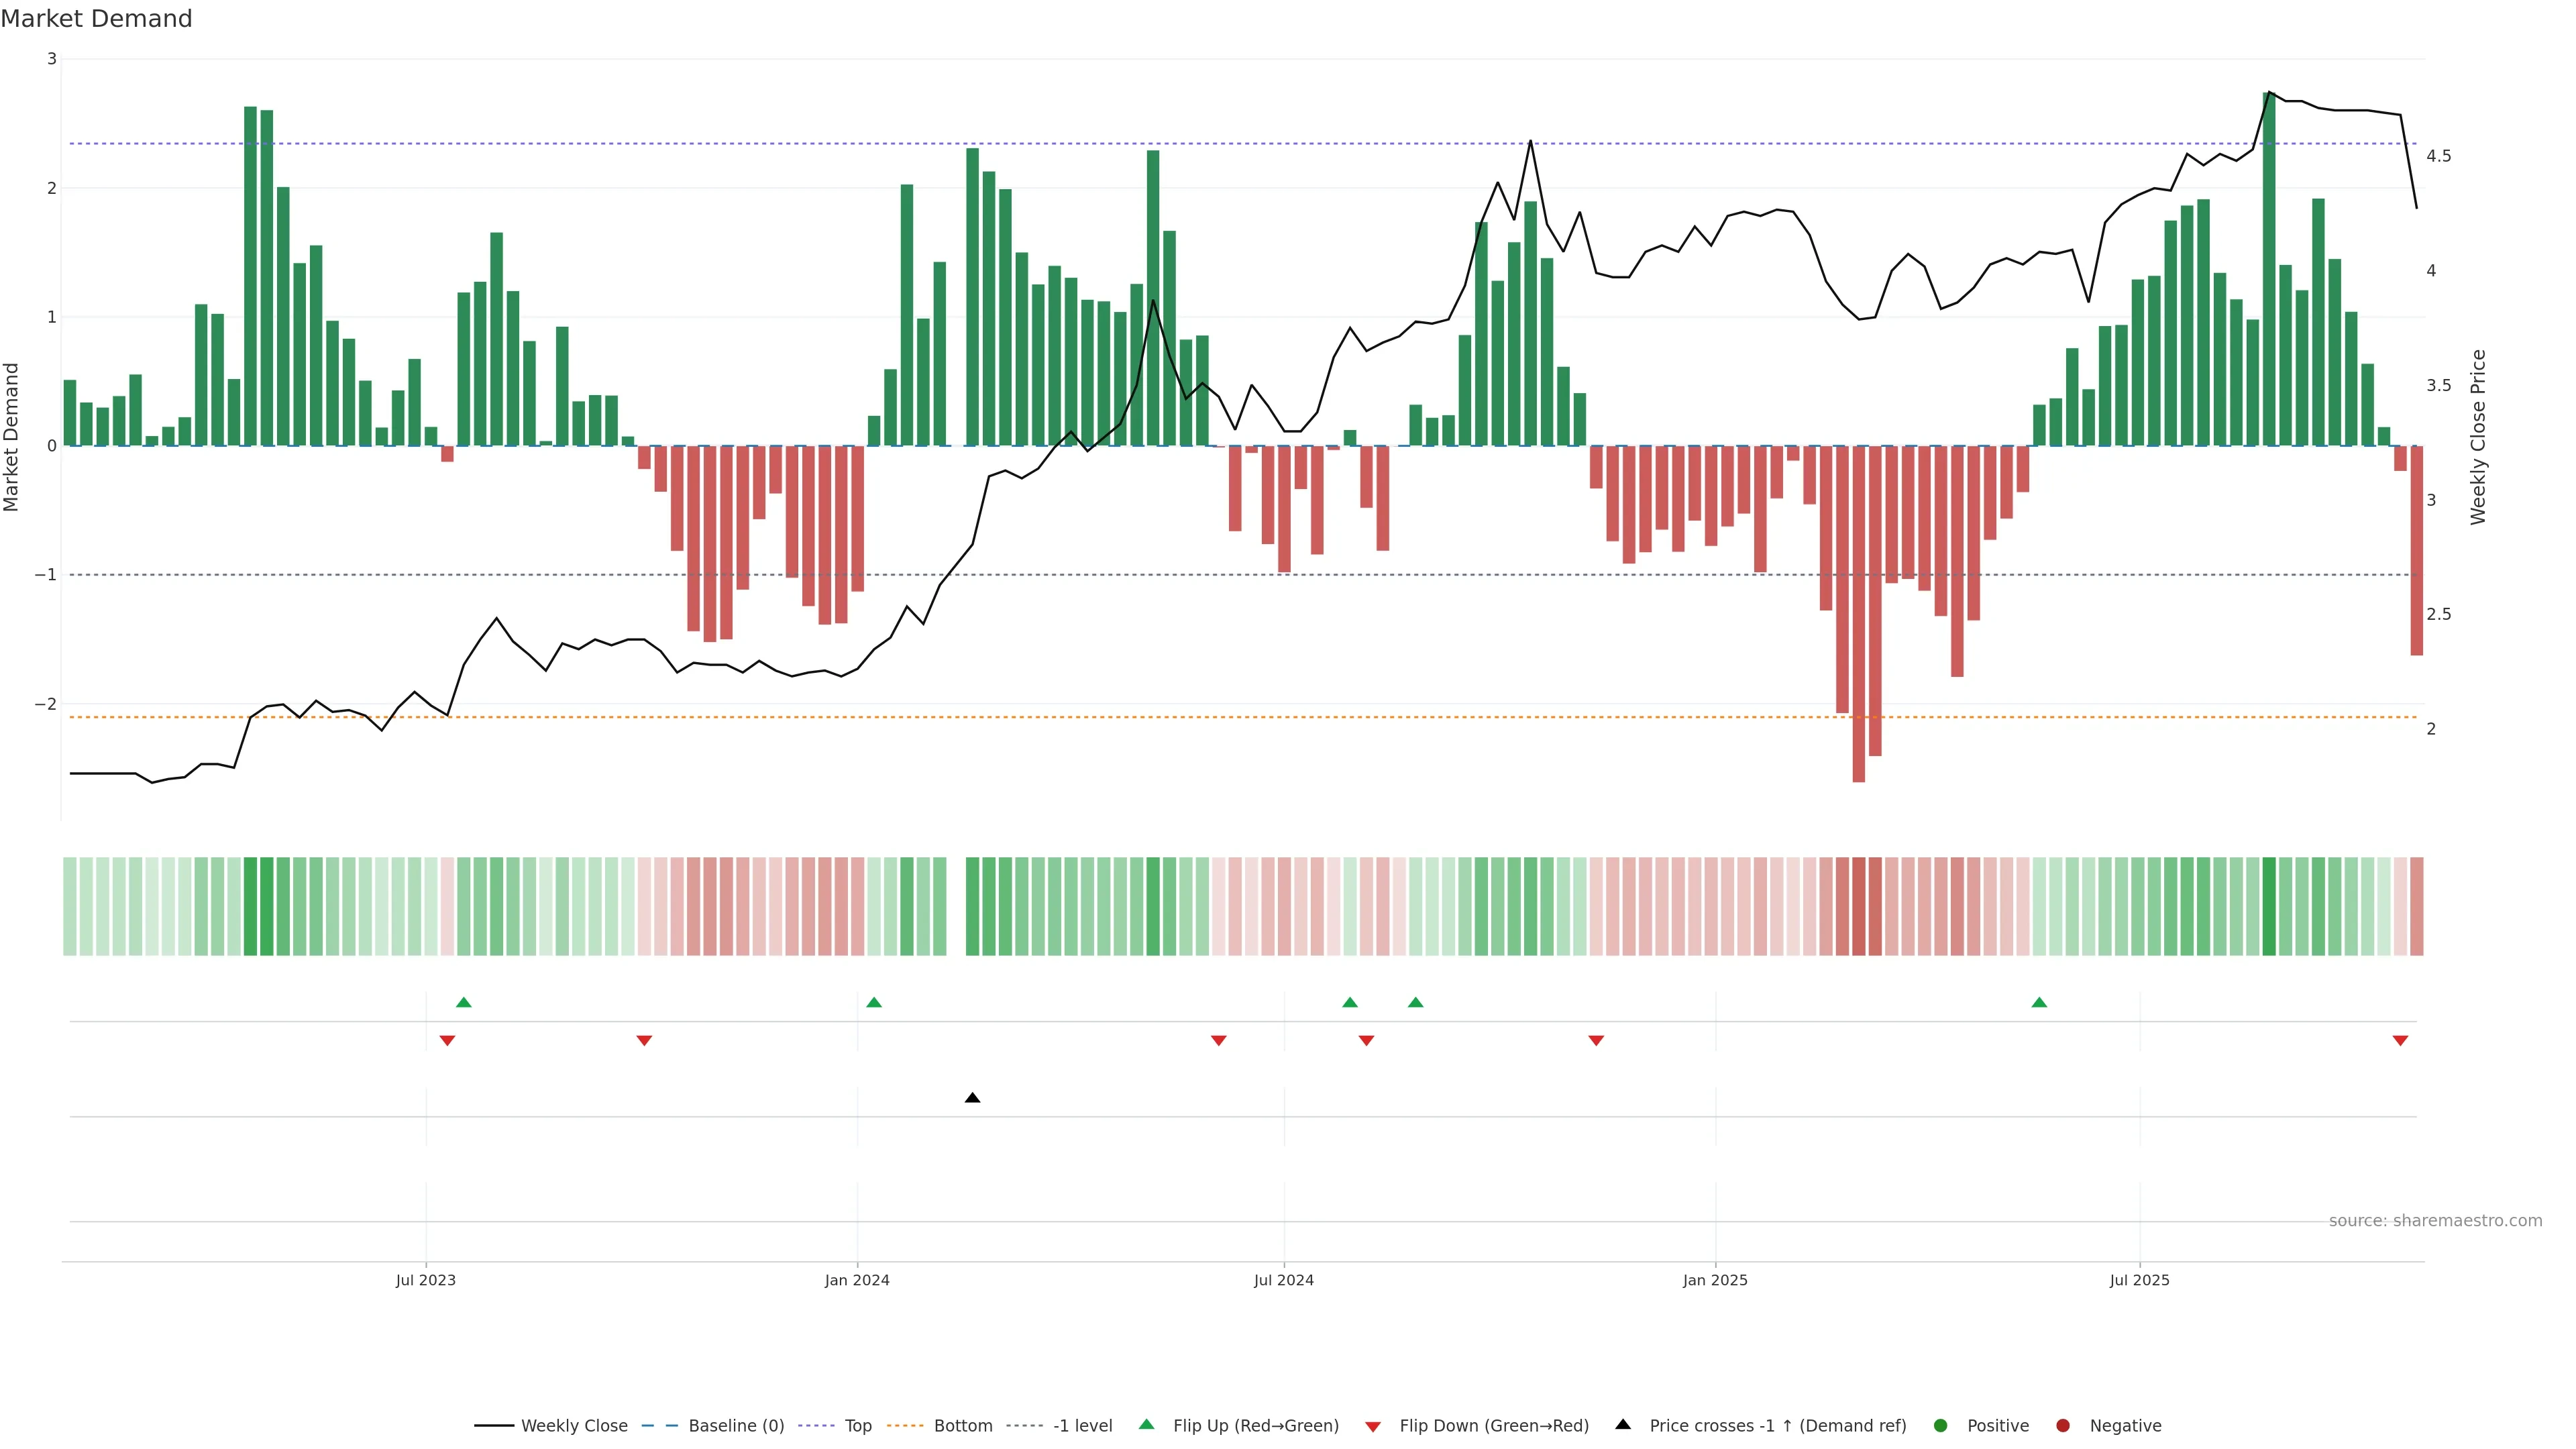Click the darkest red heatmap strip cell
The image size is (2576, 1449).
coord(1858,906)
